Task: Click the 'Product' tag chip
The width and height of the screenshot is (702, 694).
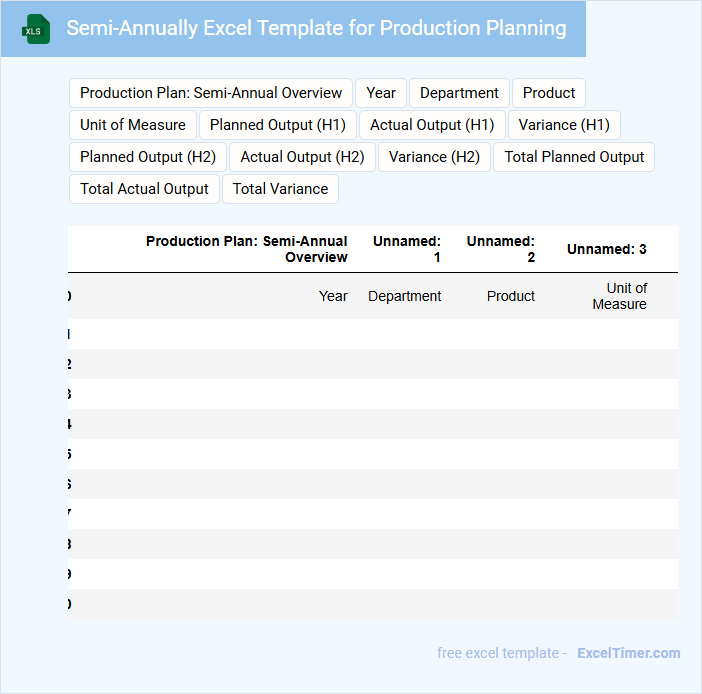Action: pos(549,93)
